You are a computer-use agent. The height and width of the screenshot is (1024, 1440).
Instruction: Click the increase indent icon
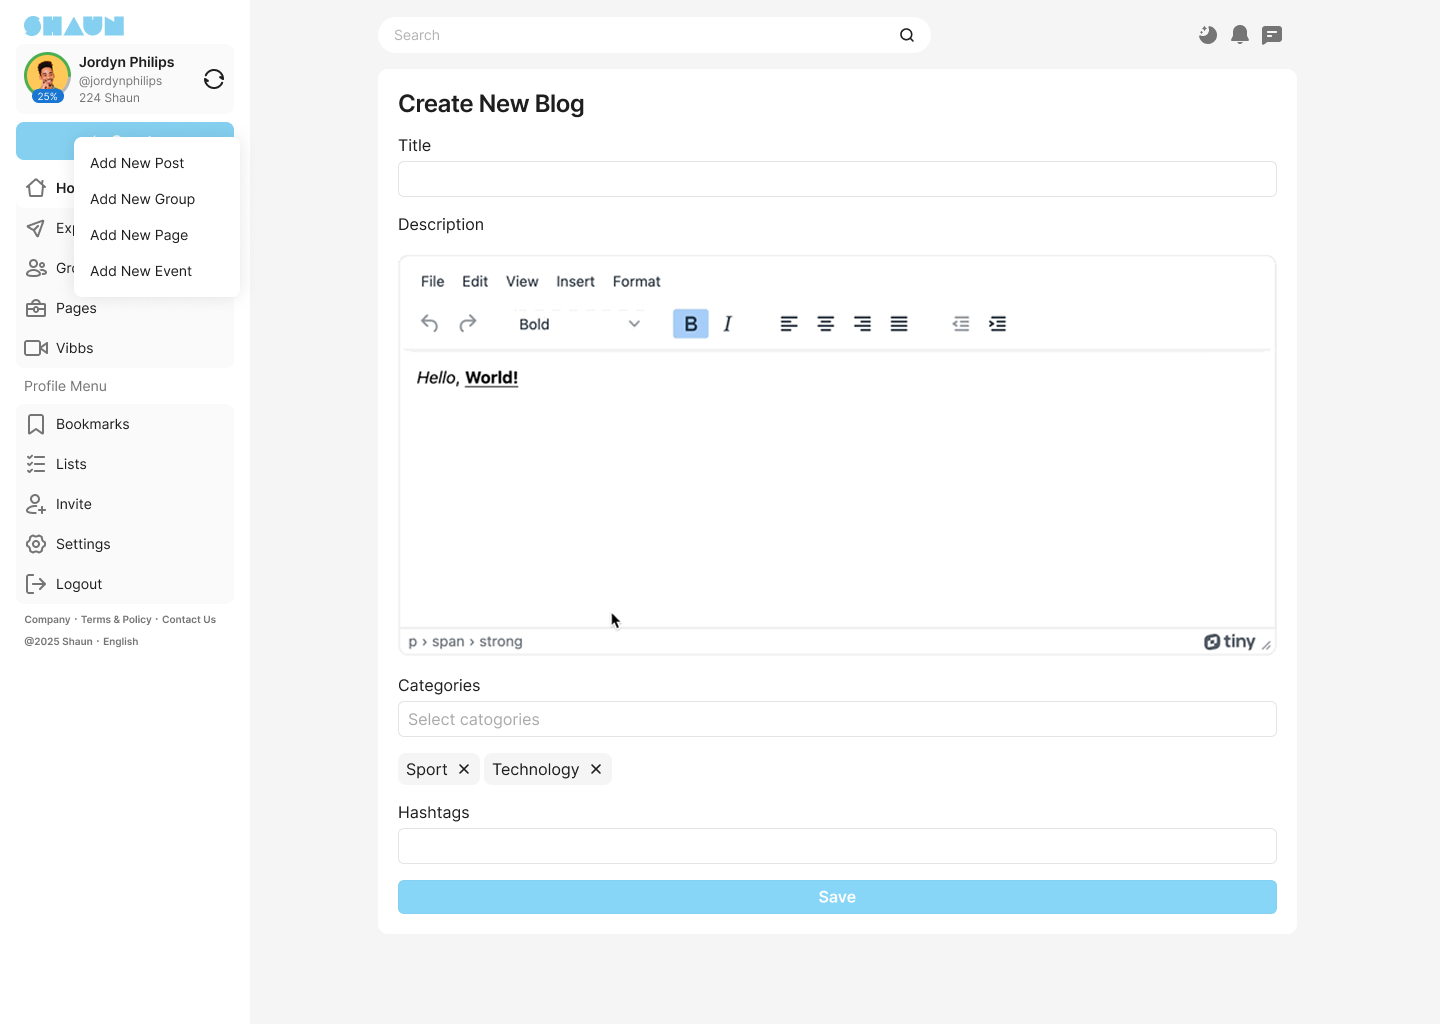997,324
